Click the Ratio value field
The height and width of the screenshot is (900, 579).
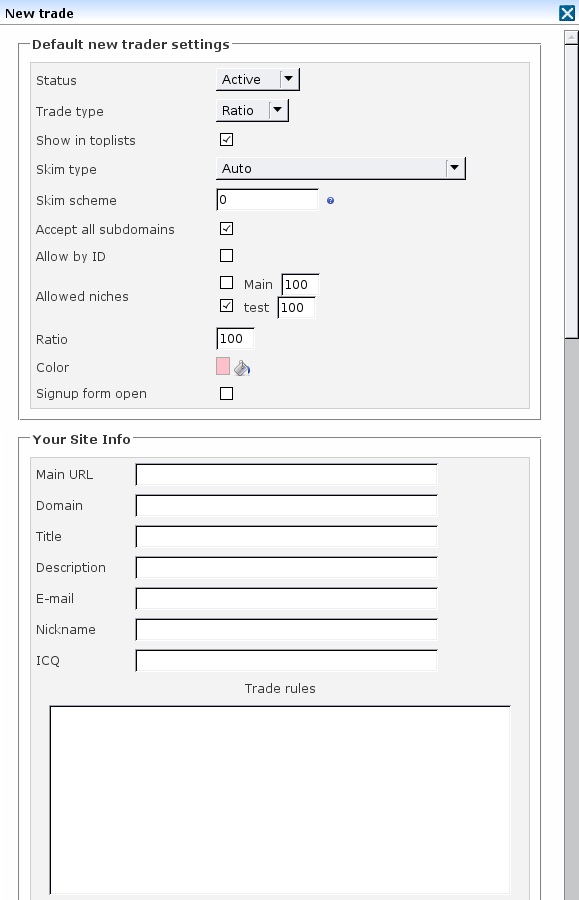[x=235, y=339]
